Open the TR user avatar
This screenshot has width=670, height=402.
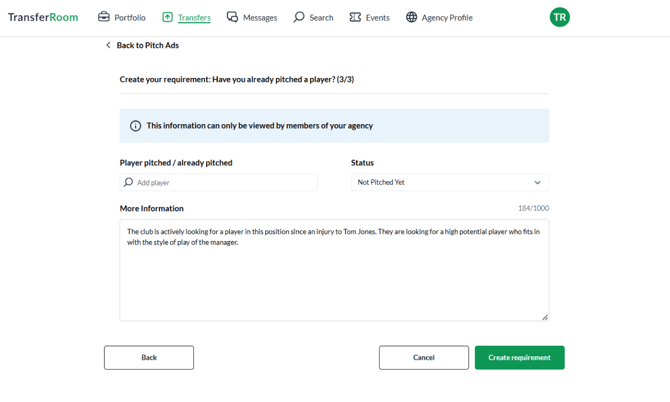click(559, 17)
